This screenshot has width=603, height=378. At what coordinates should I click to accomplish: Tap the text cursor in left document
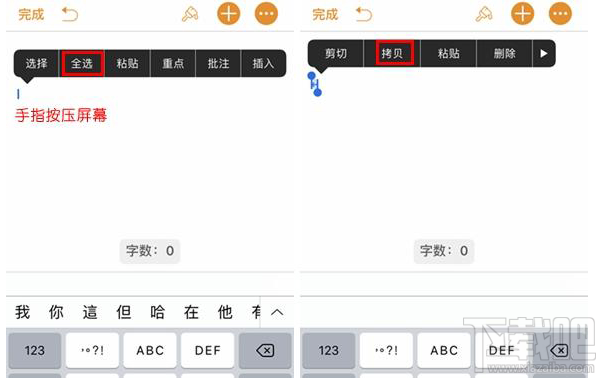click(18, 94)
